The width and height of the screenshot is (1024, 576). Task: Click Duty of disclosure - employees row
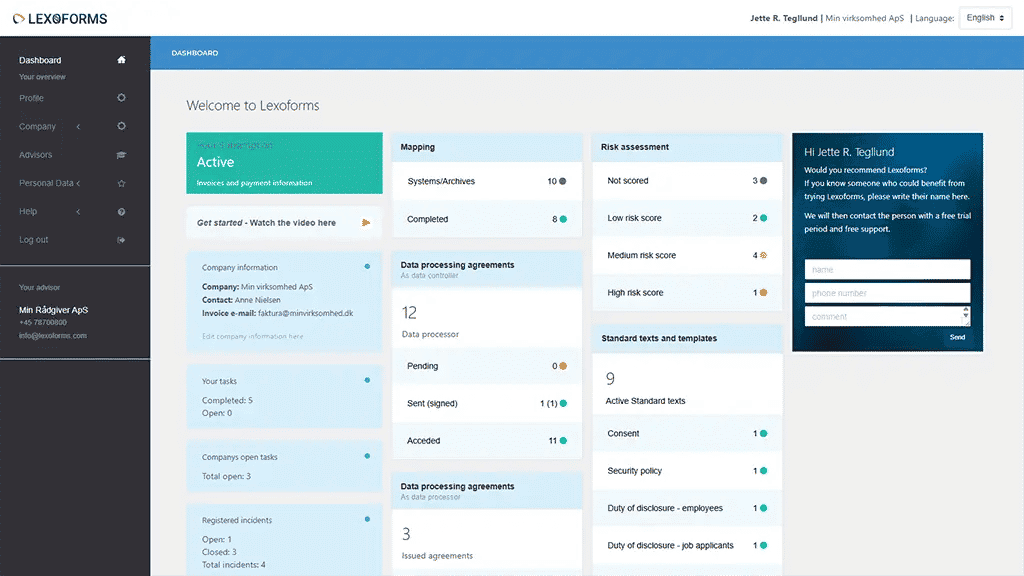[x=687, y=508]
